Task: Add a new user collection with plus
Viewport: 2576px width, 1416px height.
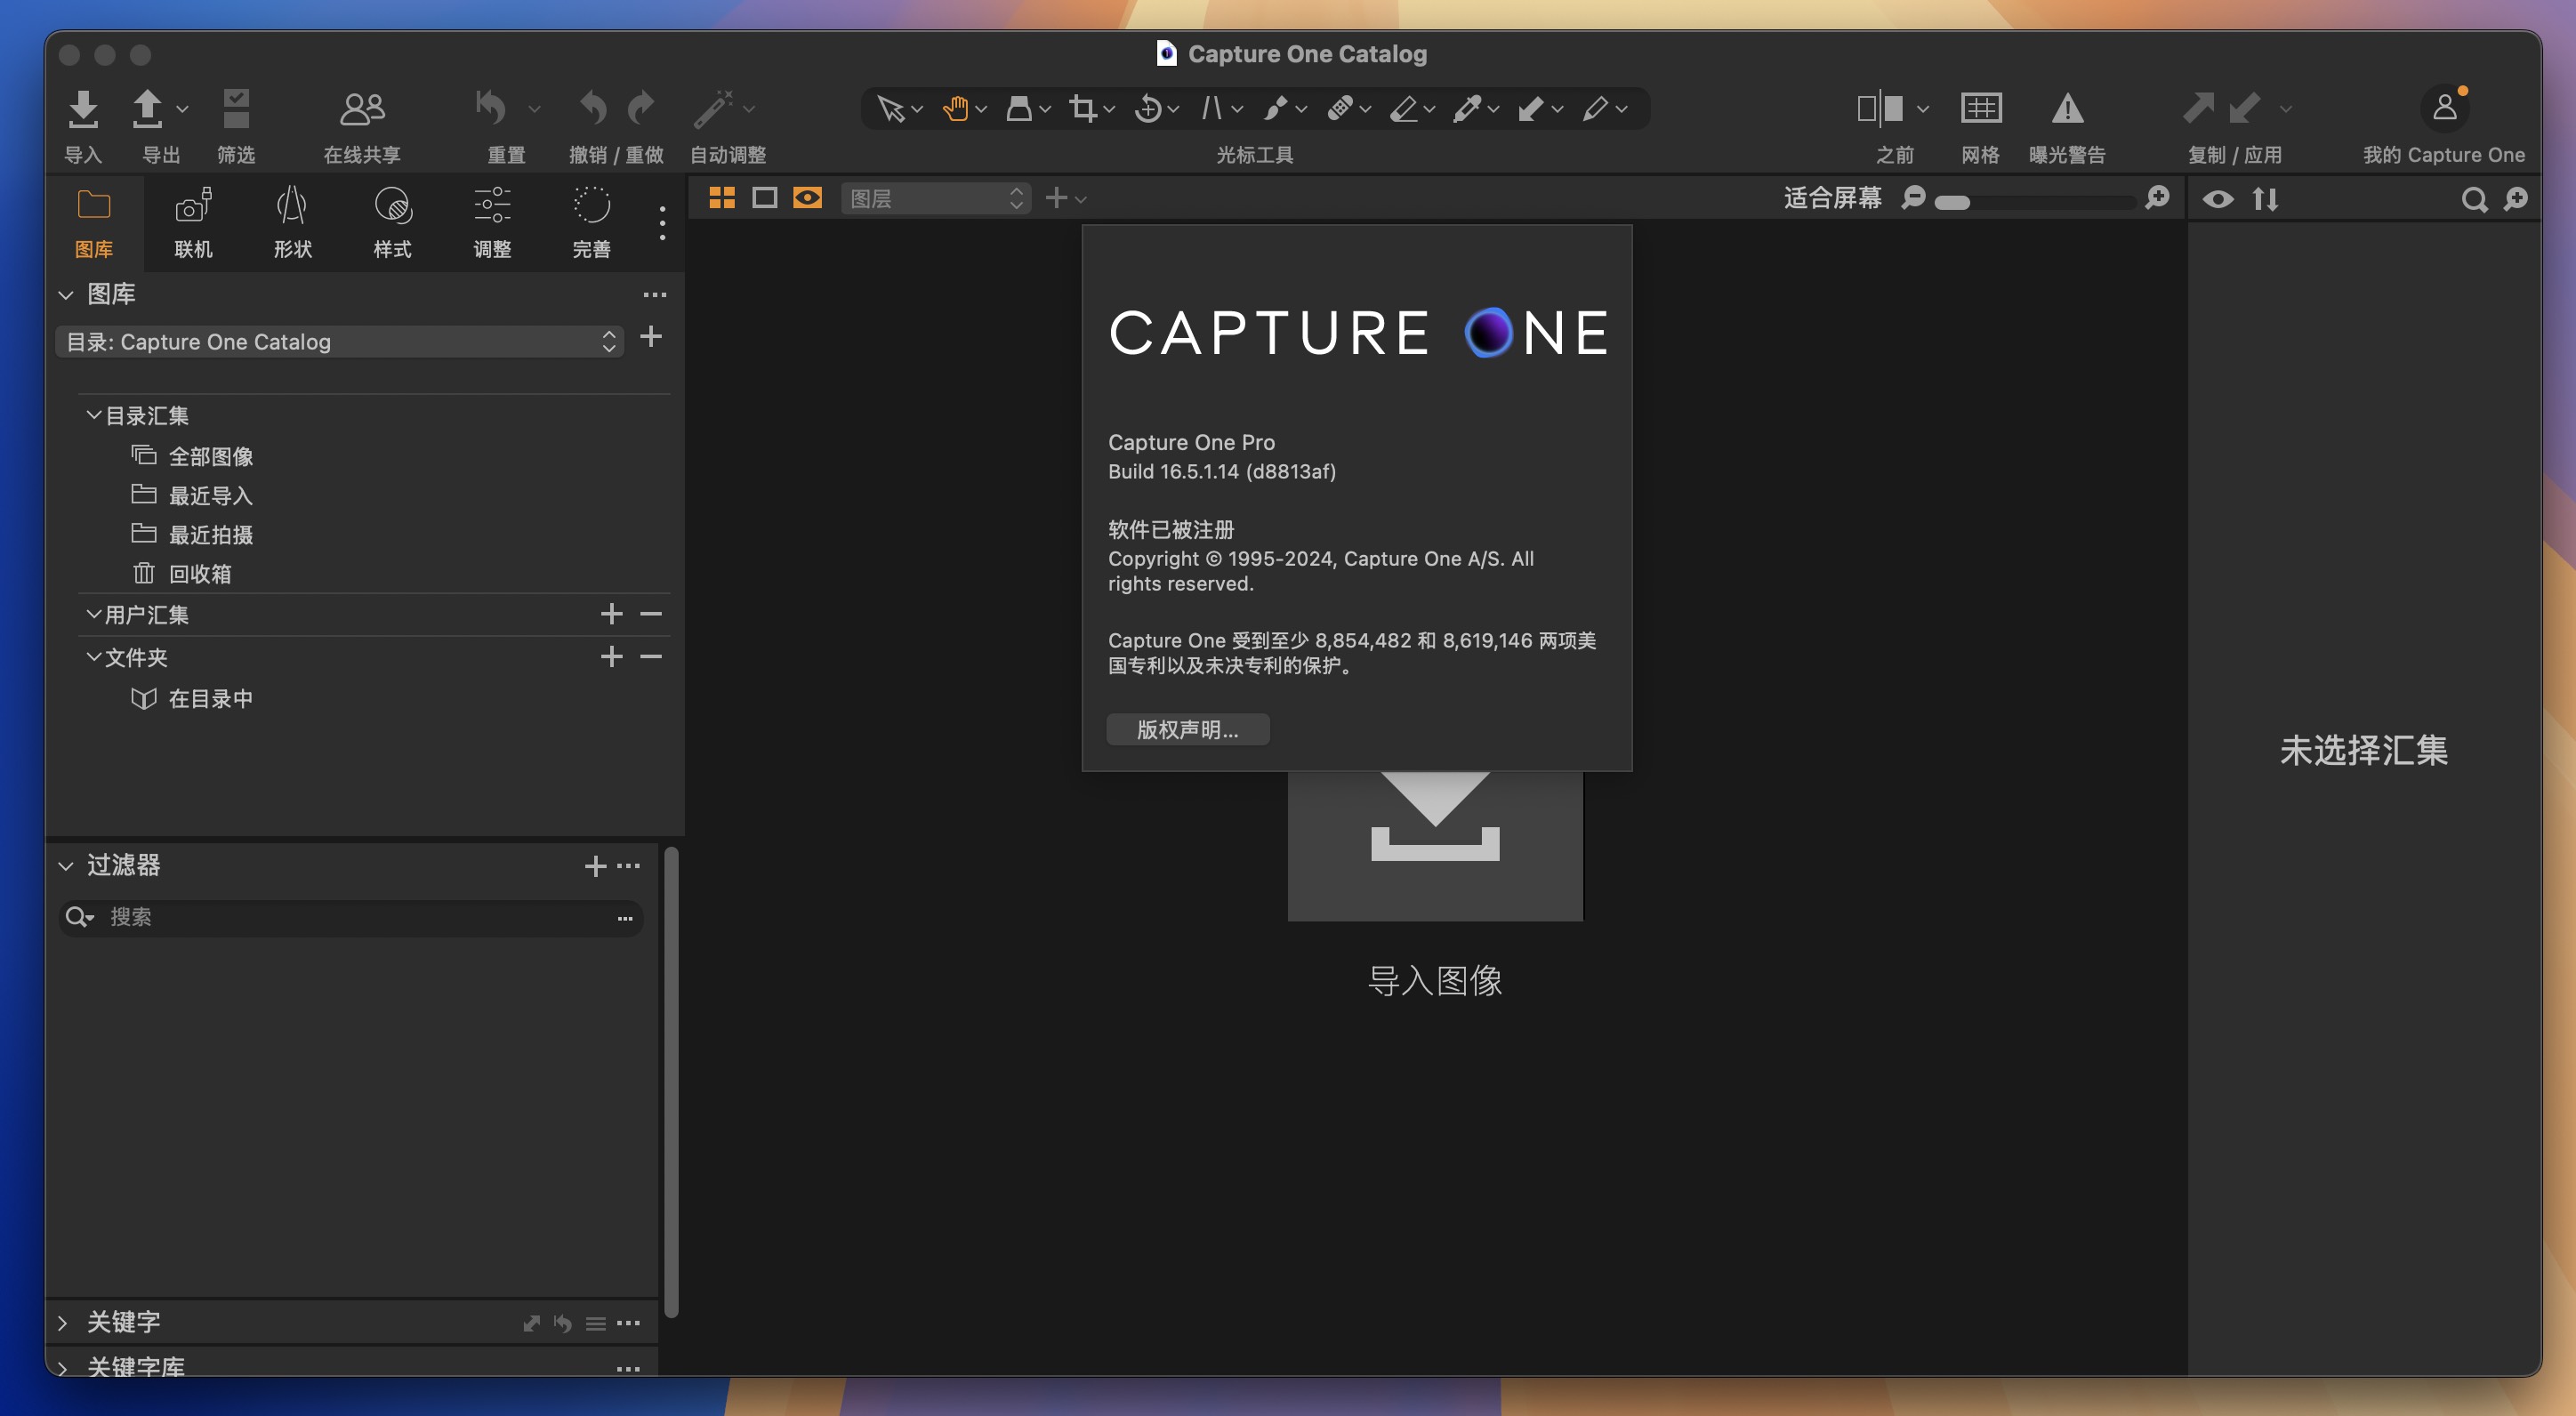Action: 611,613
